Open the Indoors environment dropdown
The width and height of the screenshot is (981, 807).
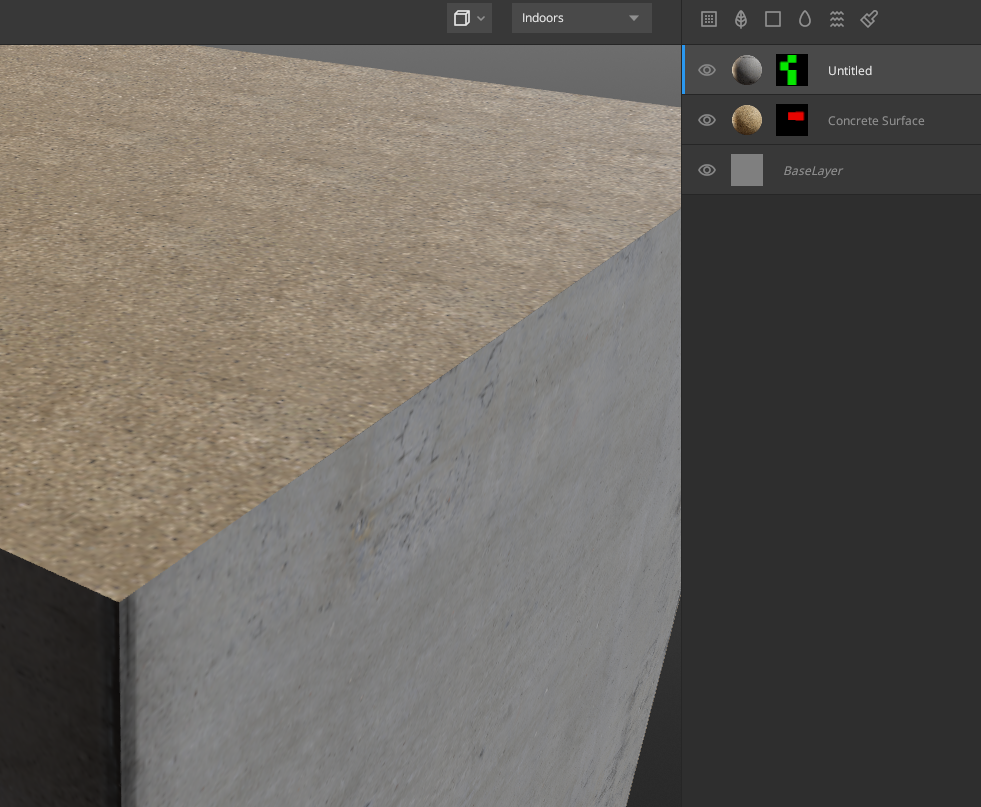pos(581,18)
